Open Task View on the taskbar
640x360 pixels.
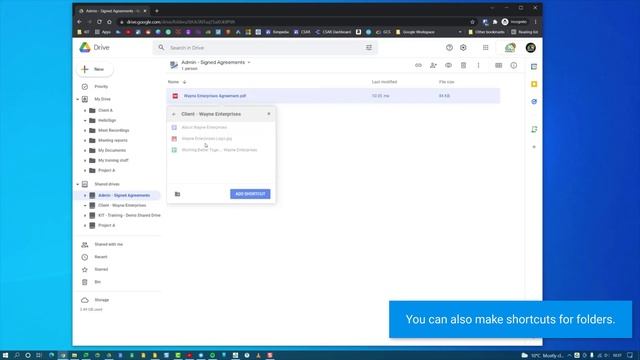coord(39,356)
